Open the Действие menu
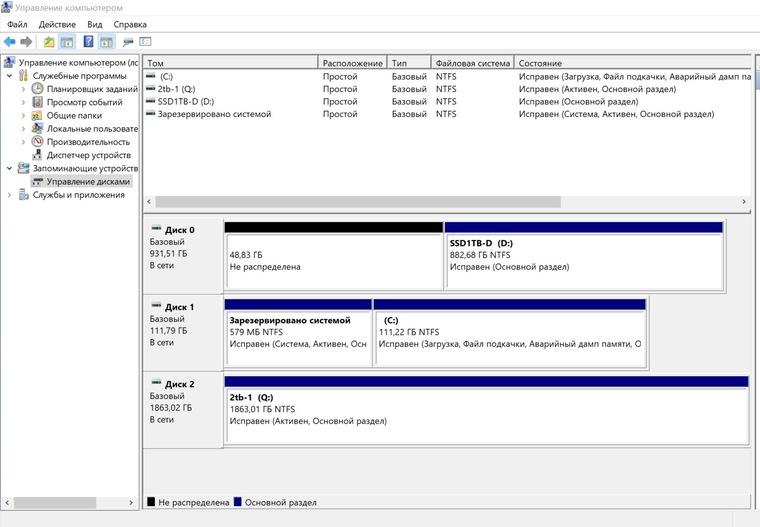This screenshot has height=527, width=760. (57, 24)
